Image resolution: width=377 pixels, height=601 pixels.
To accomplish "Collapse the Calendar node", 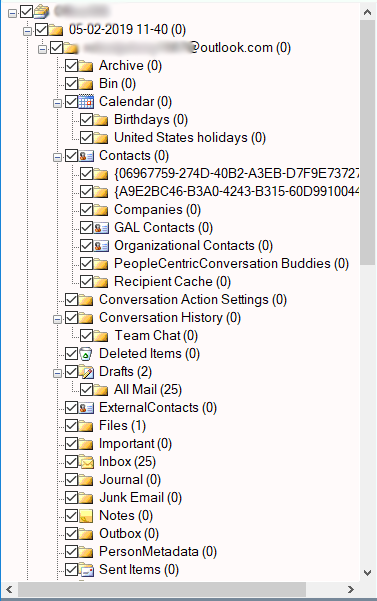I will click(57, 103).
